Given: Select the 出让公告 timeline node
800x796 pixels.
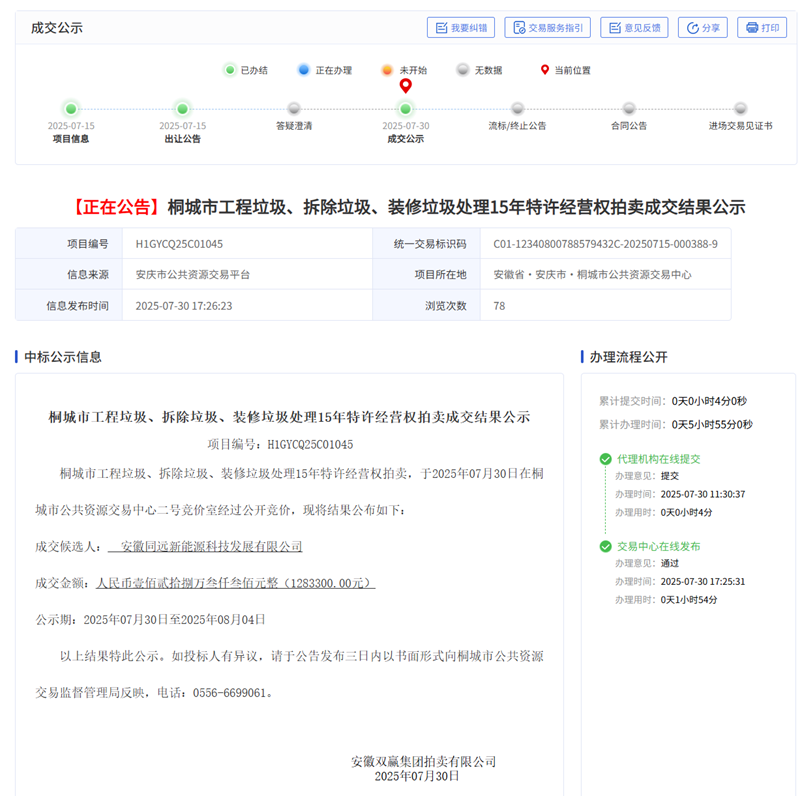Looking at the screenshot, I should click(182, 109).
